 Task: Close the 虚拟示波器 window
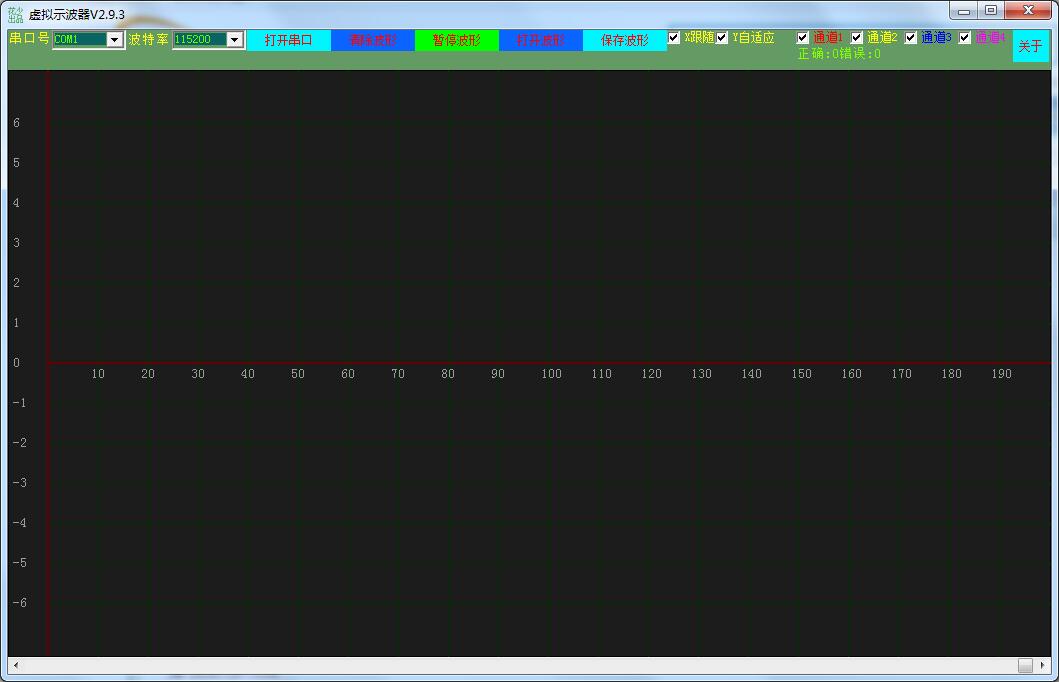1028,10
